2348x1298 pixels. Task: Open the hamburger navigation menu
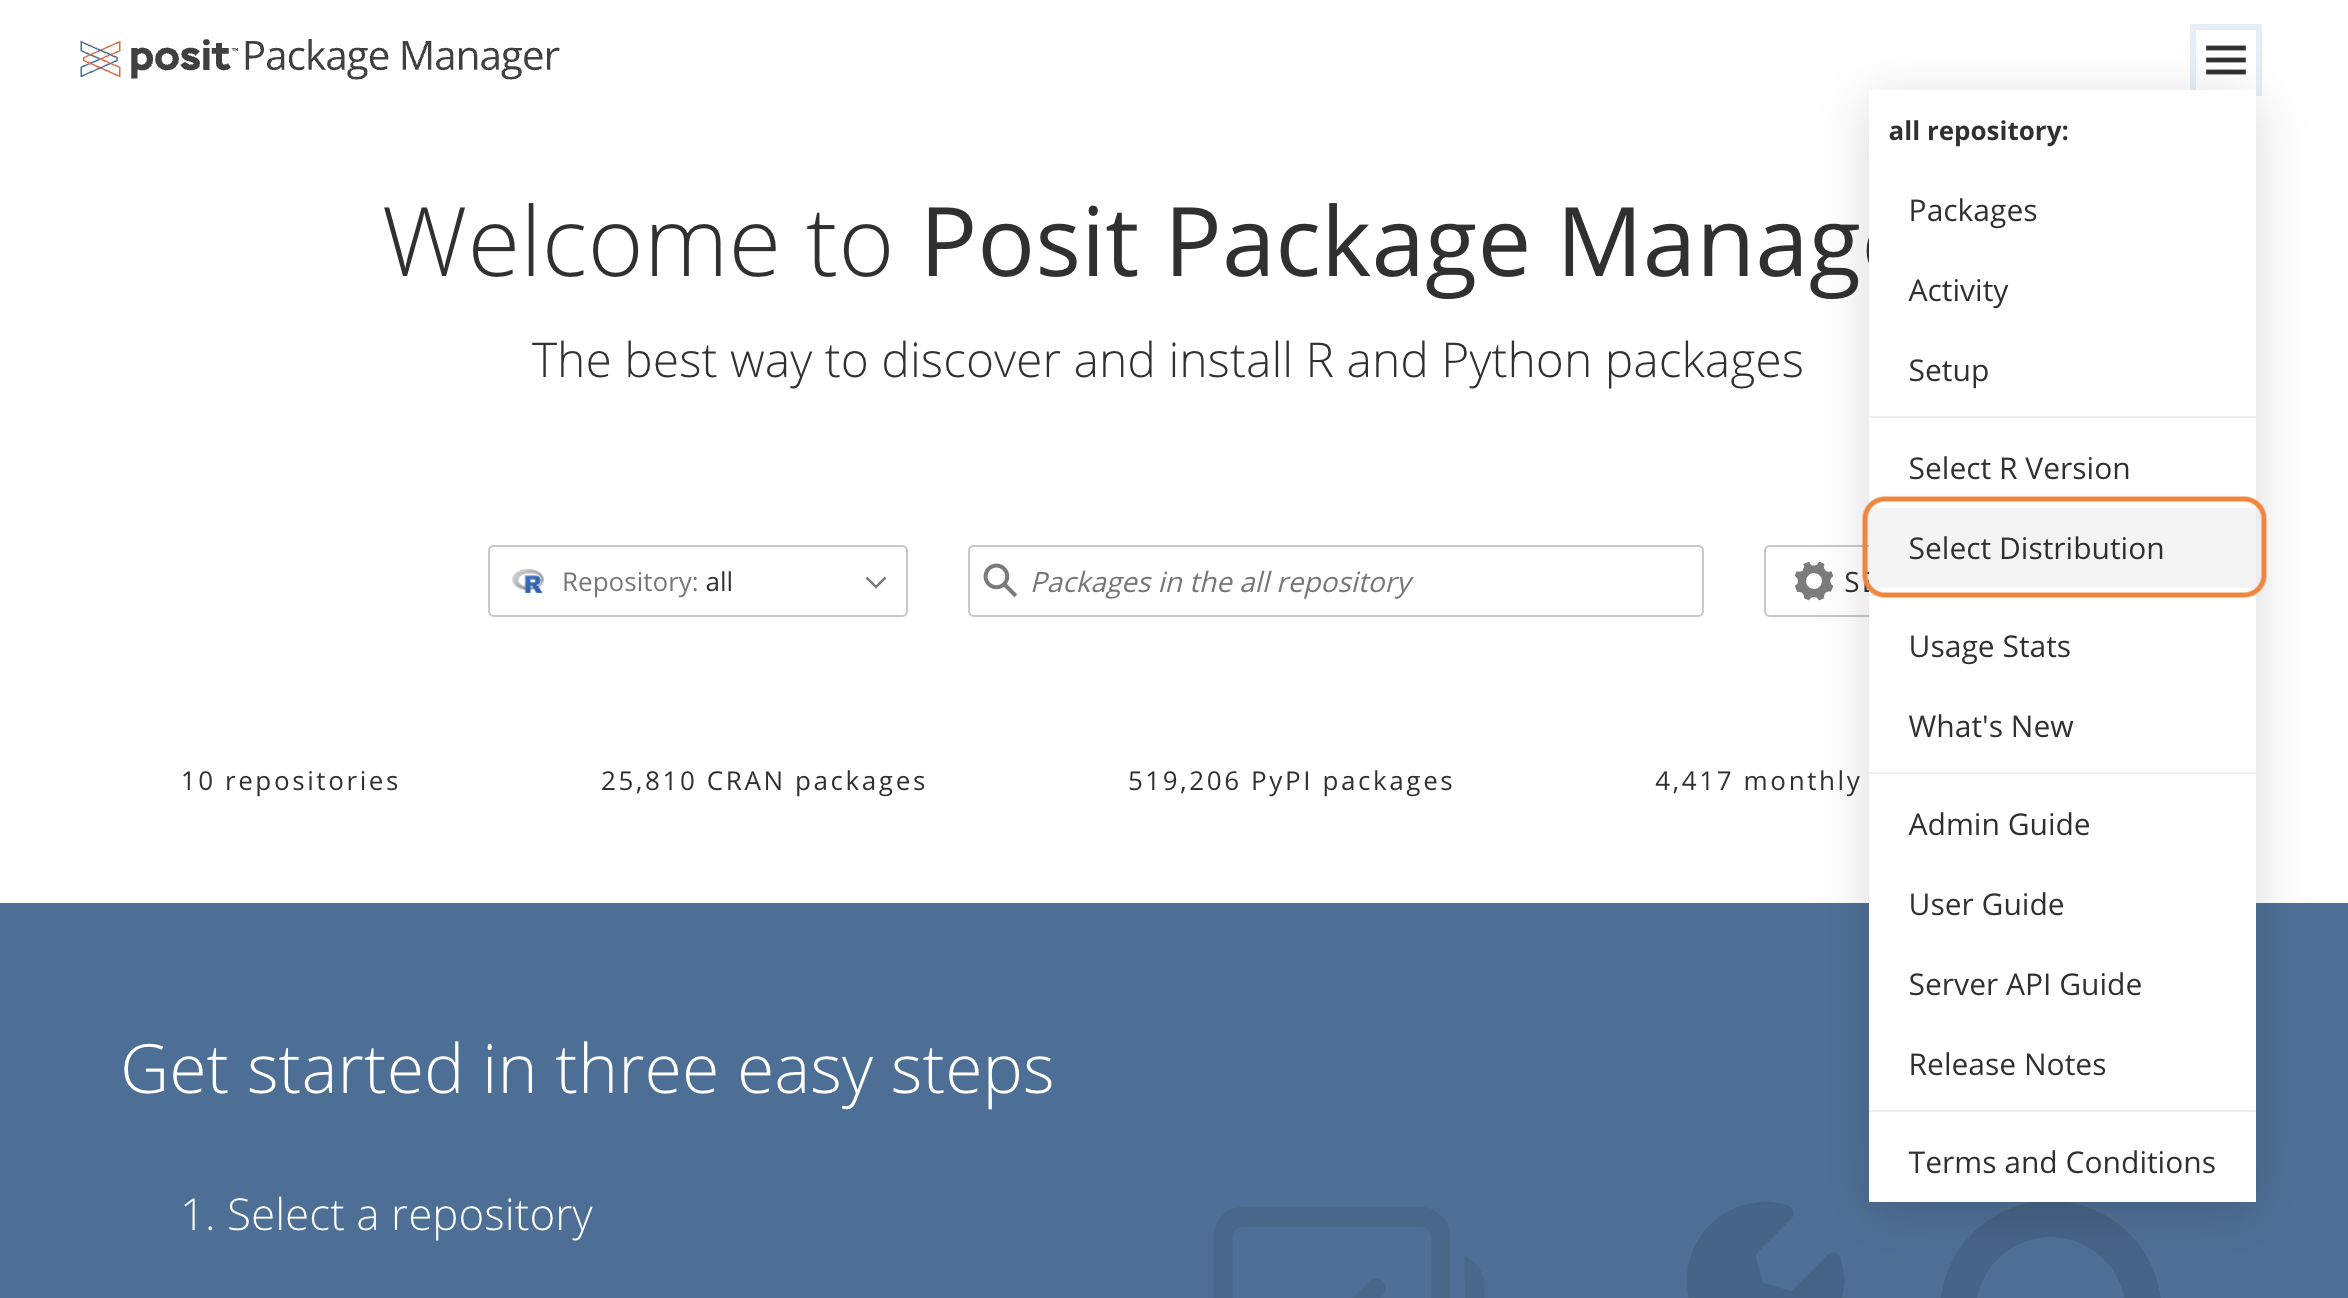pyautogui.click(x=2225, y=58)
